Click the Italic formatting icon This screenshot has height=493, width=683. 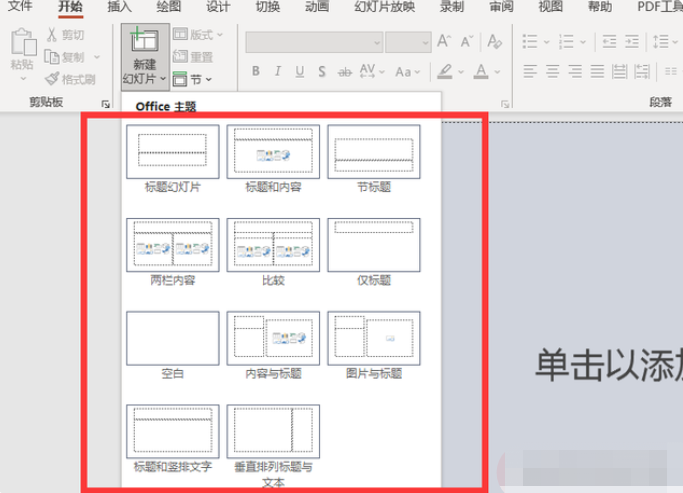click(280, 72)
